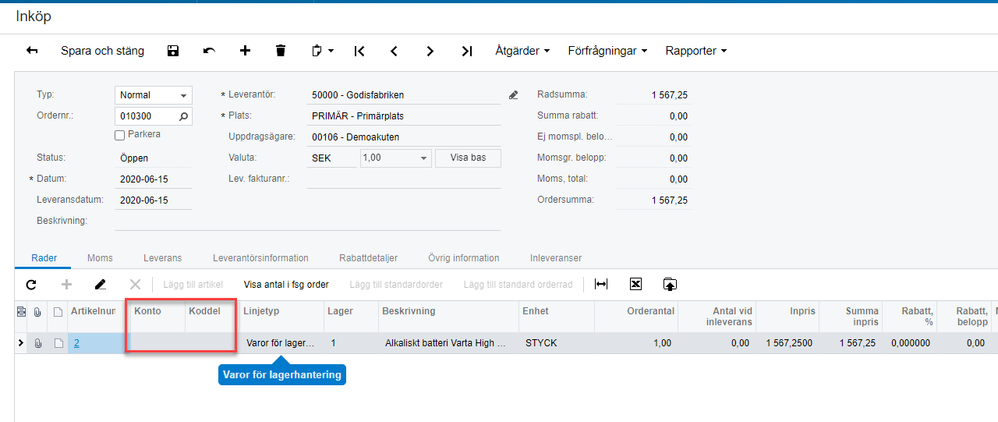The height and width of the screenshot is (422, 998).
Task: Edit the supplier with pencil icon
Action: tap(514, 95)
